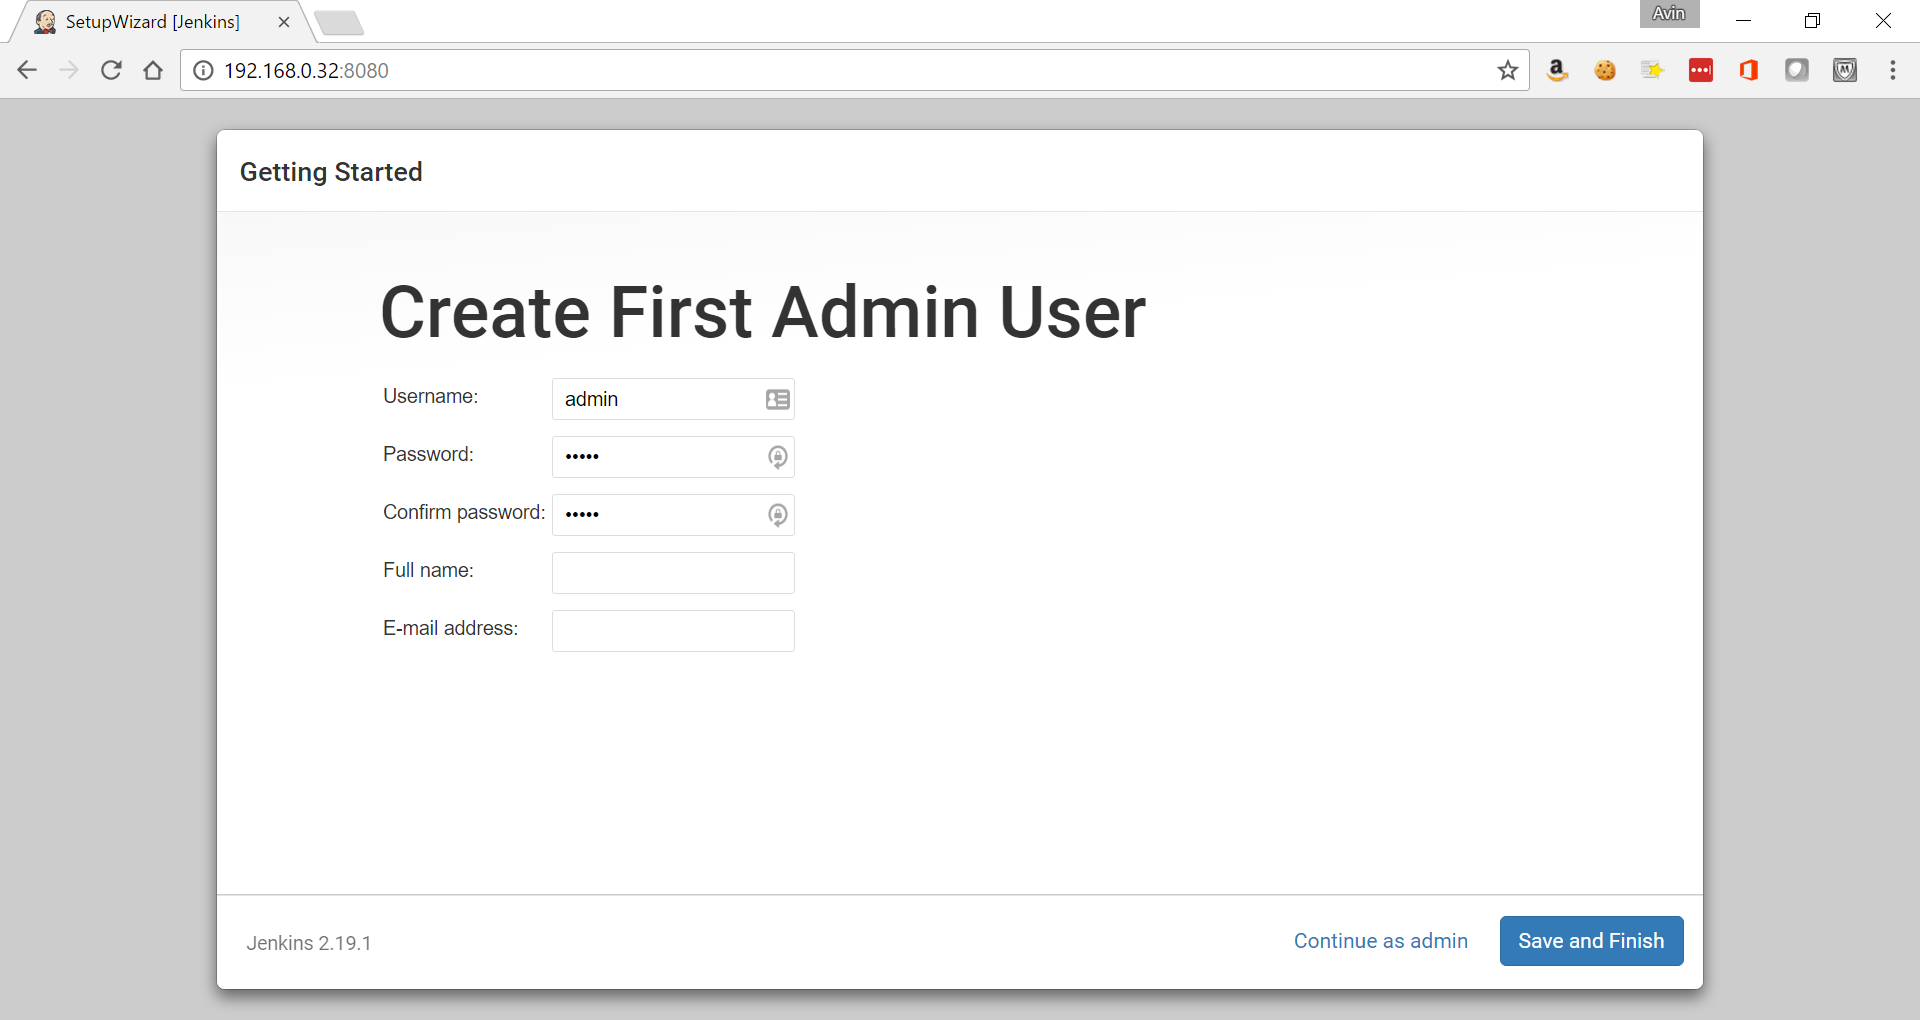The width and height of the screenshot is (1920, 1020).
Task: Open the Chrome three-dot menu
Action: 1893,70
